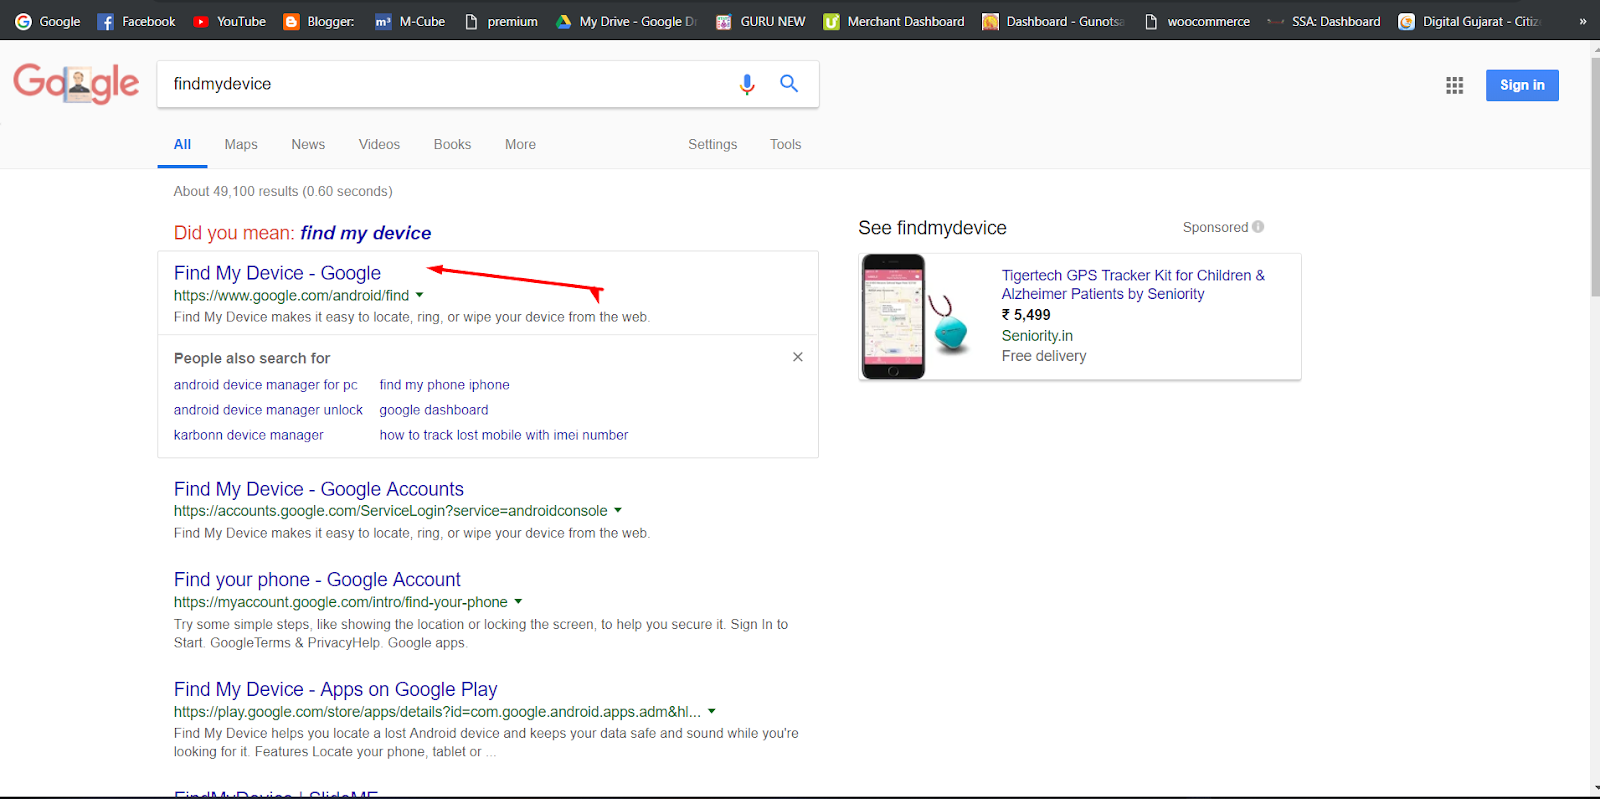Open the GURU NEW bookmark

coord(761,21)
